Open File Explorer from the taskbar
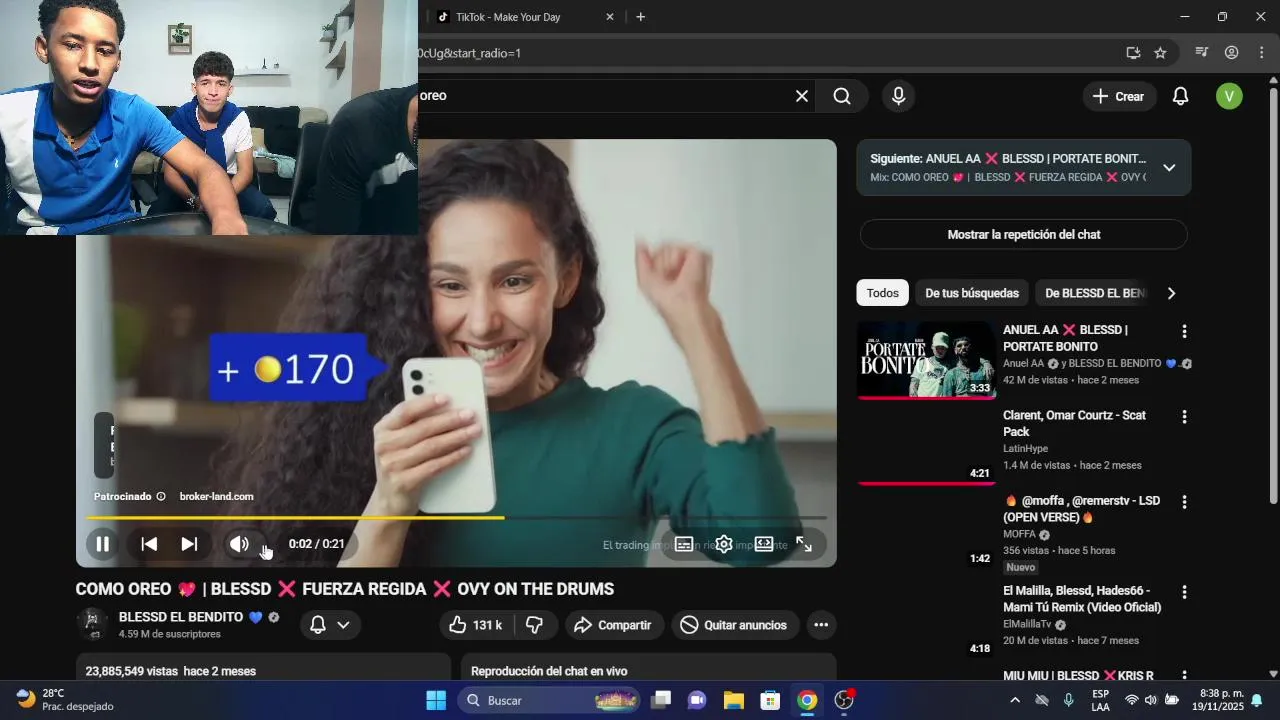The width and height of the screenshot is (1280, 720). [734, 700]
